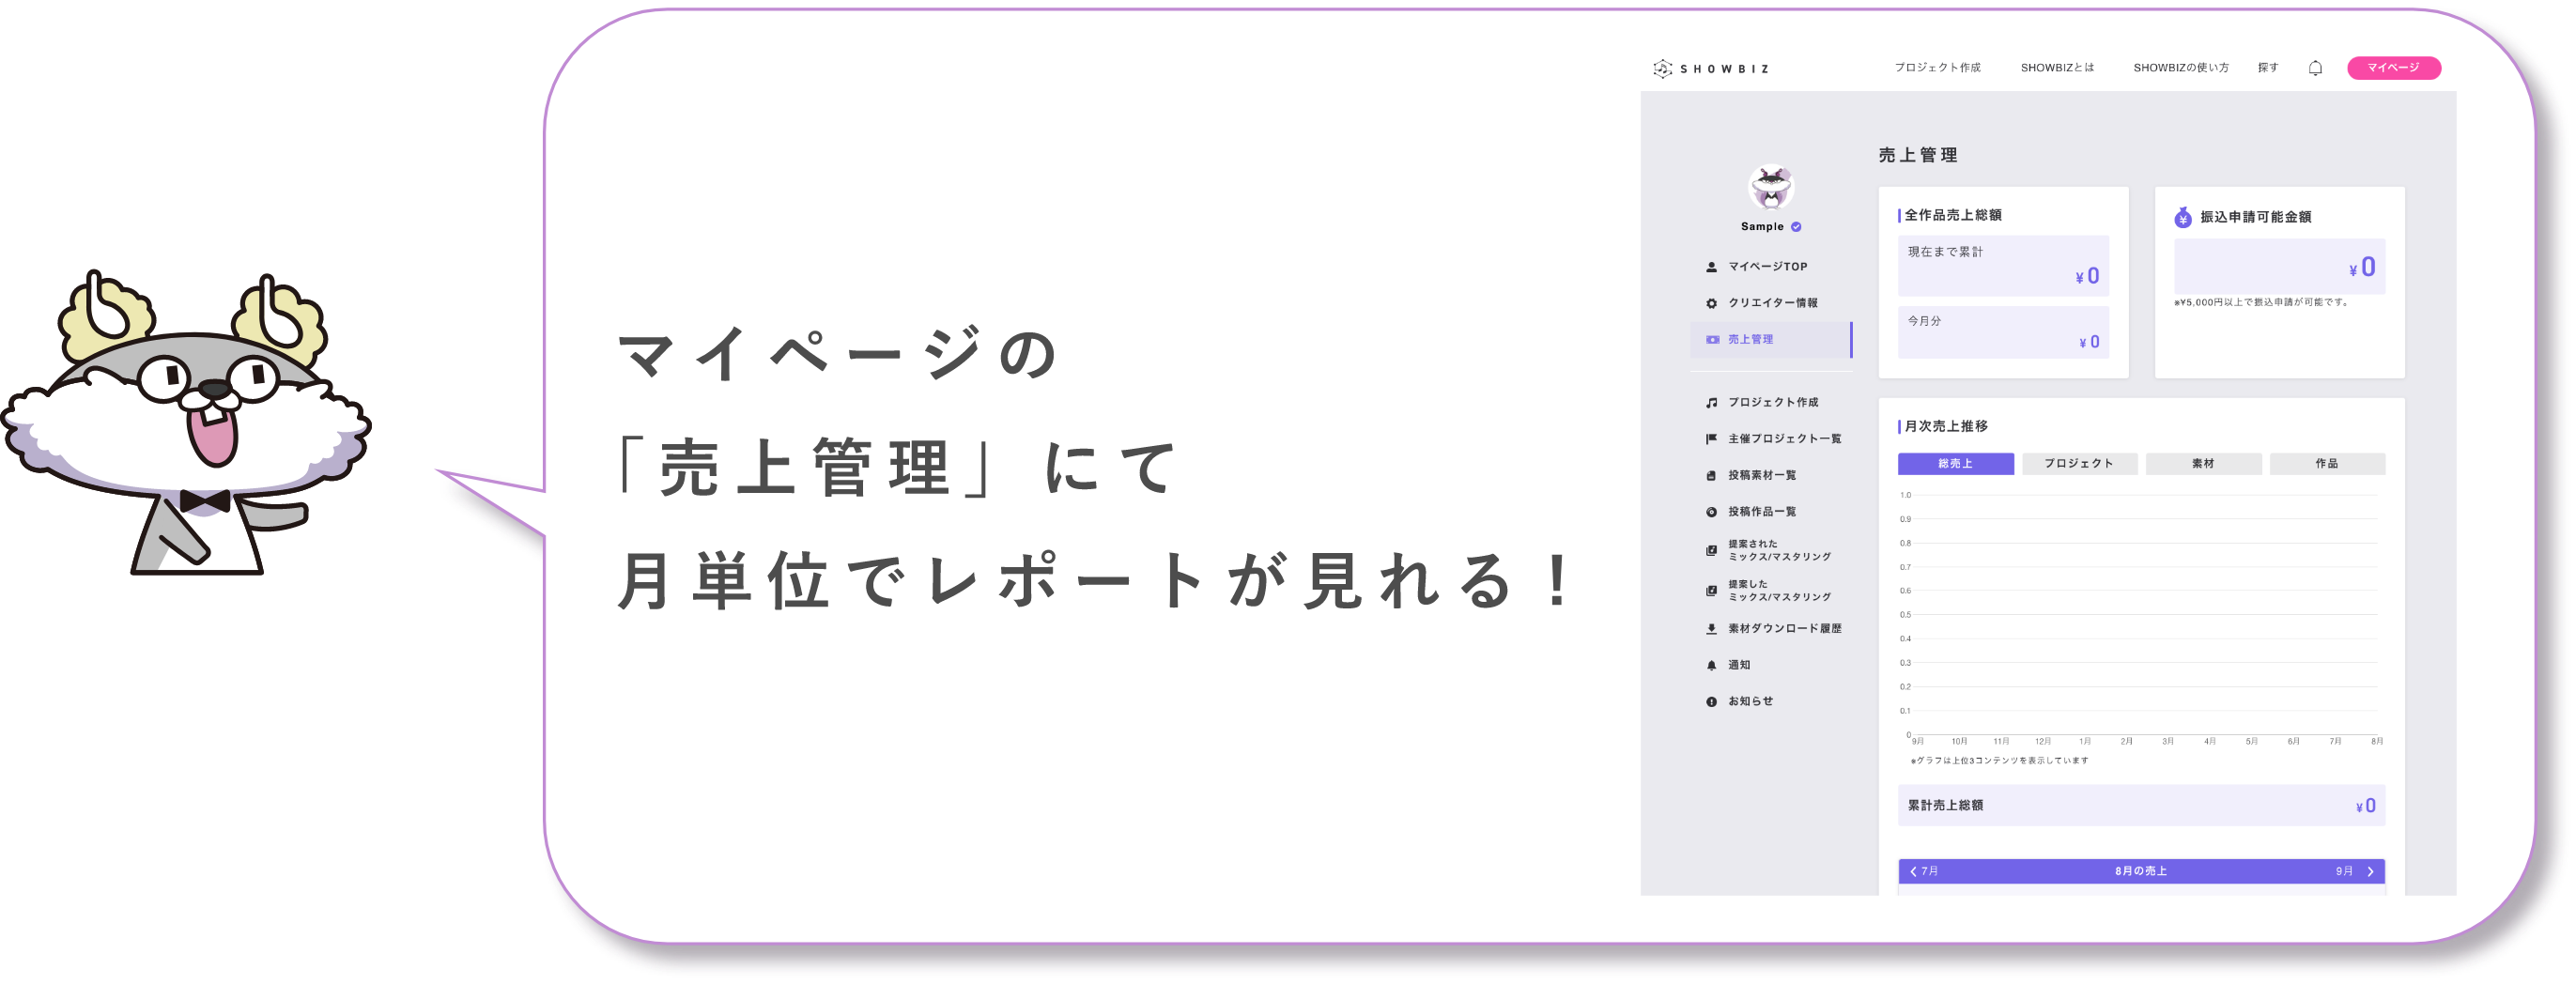
Task: Switch to the 素材 tab
Action: tap(2203, 463)
